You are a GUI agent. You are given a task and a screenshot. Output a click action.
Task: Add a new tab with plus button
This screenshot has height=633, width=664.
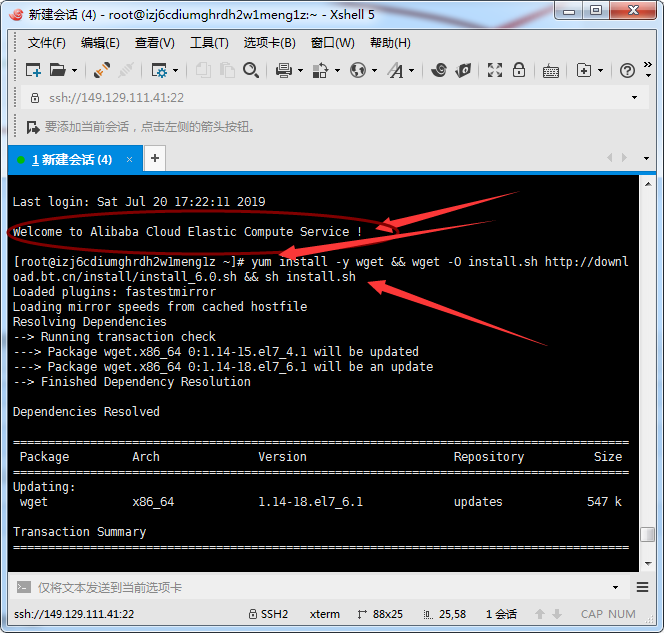tap(155, 158)
